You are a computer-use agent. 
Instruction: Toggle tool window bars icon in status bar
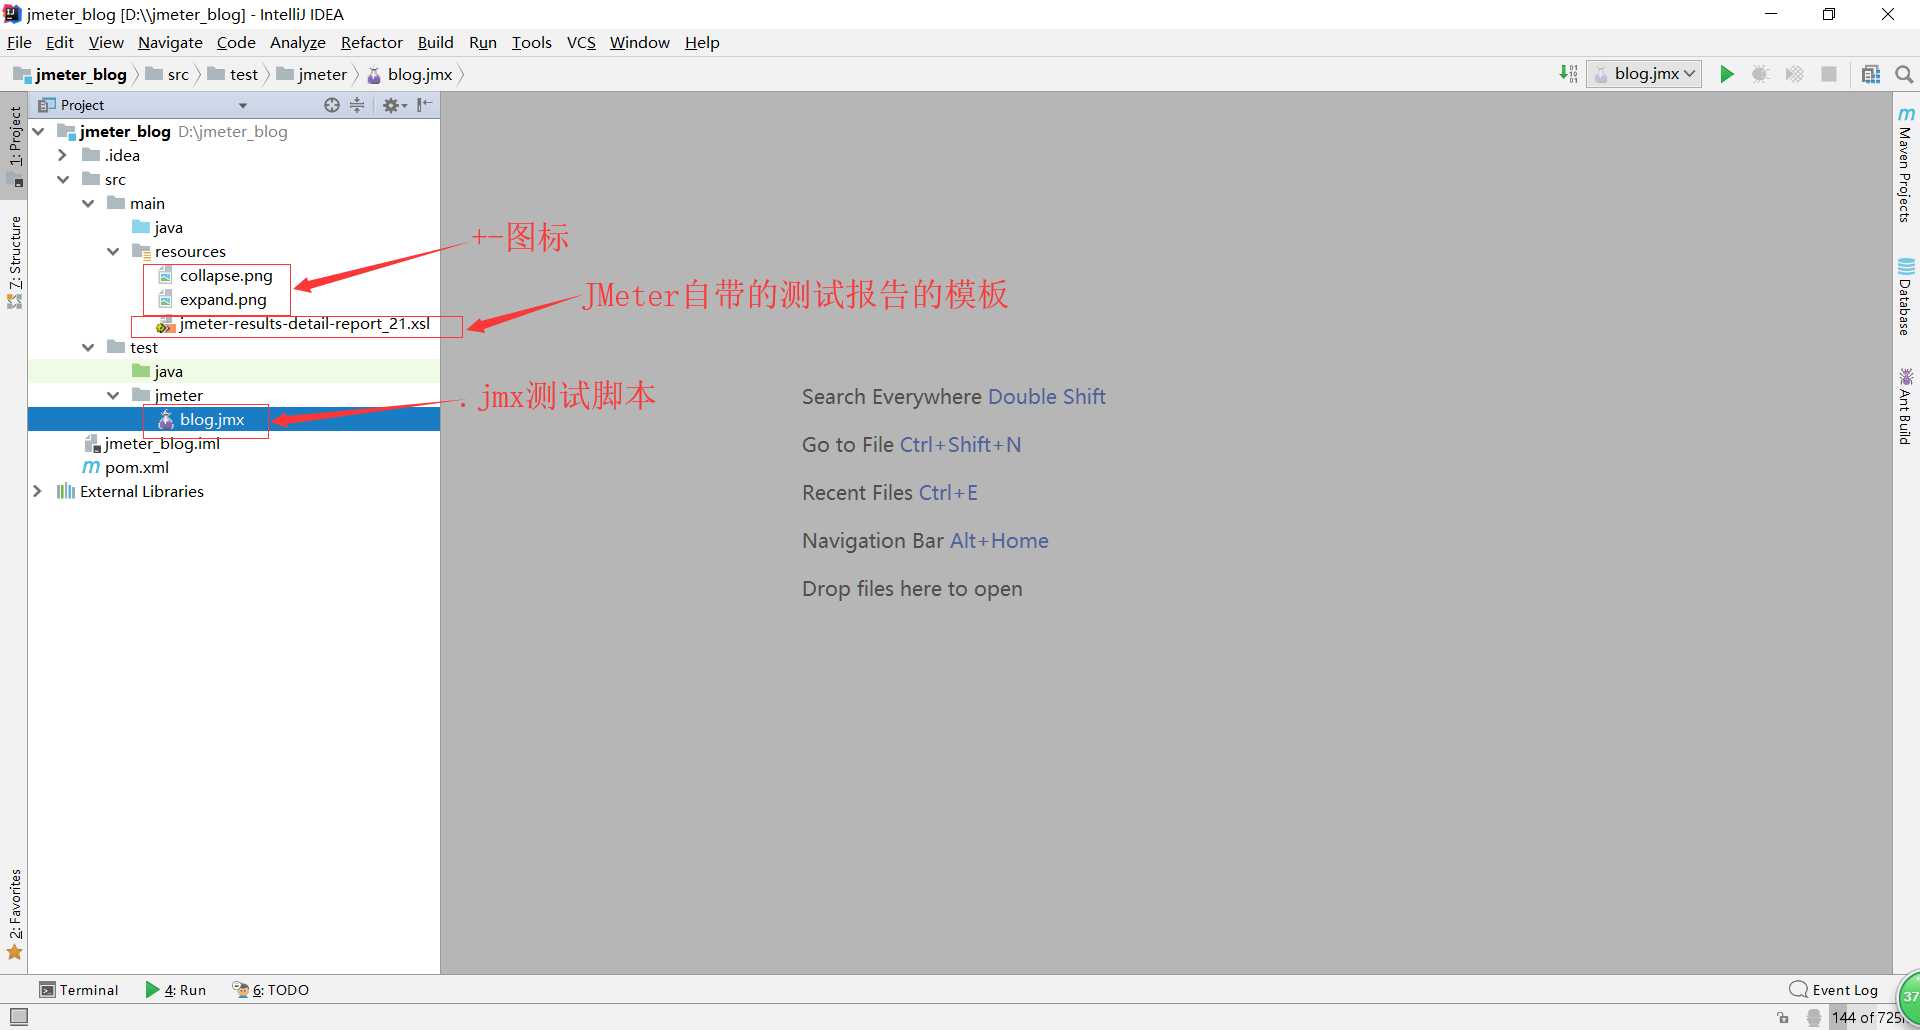coord(18,1017)
